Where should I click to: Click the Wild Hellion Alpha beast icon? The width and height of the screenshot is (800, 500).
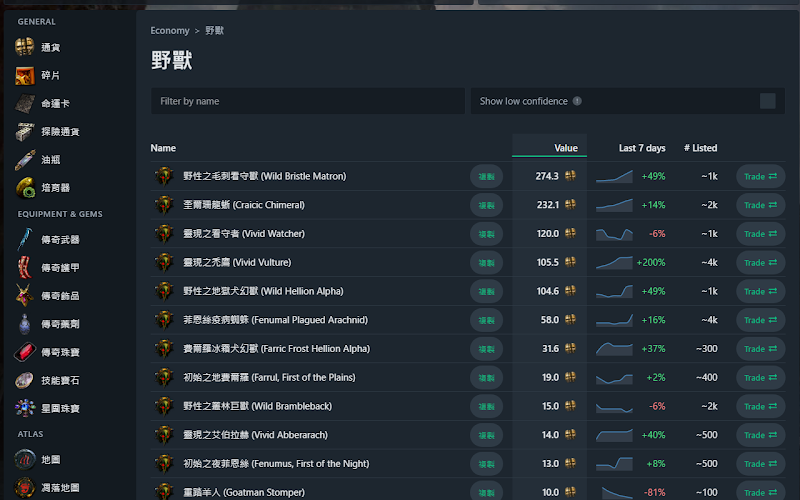pos(164,291)
